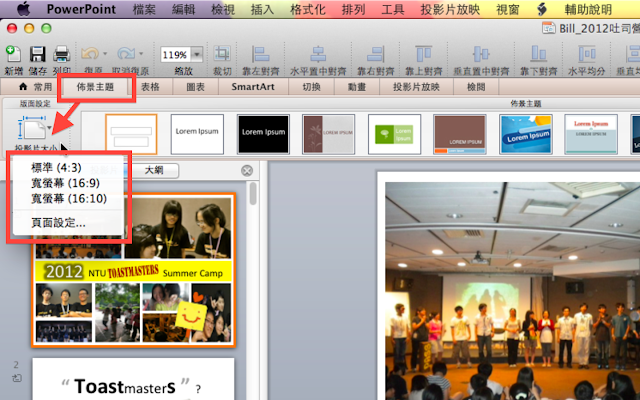Select the pale blue red-title theme

[x=591, y=134]
